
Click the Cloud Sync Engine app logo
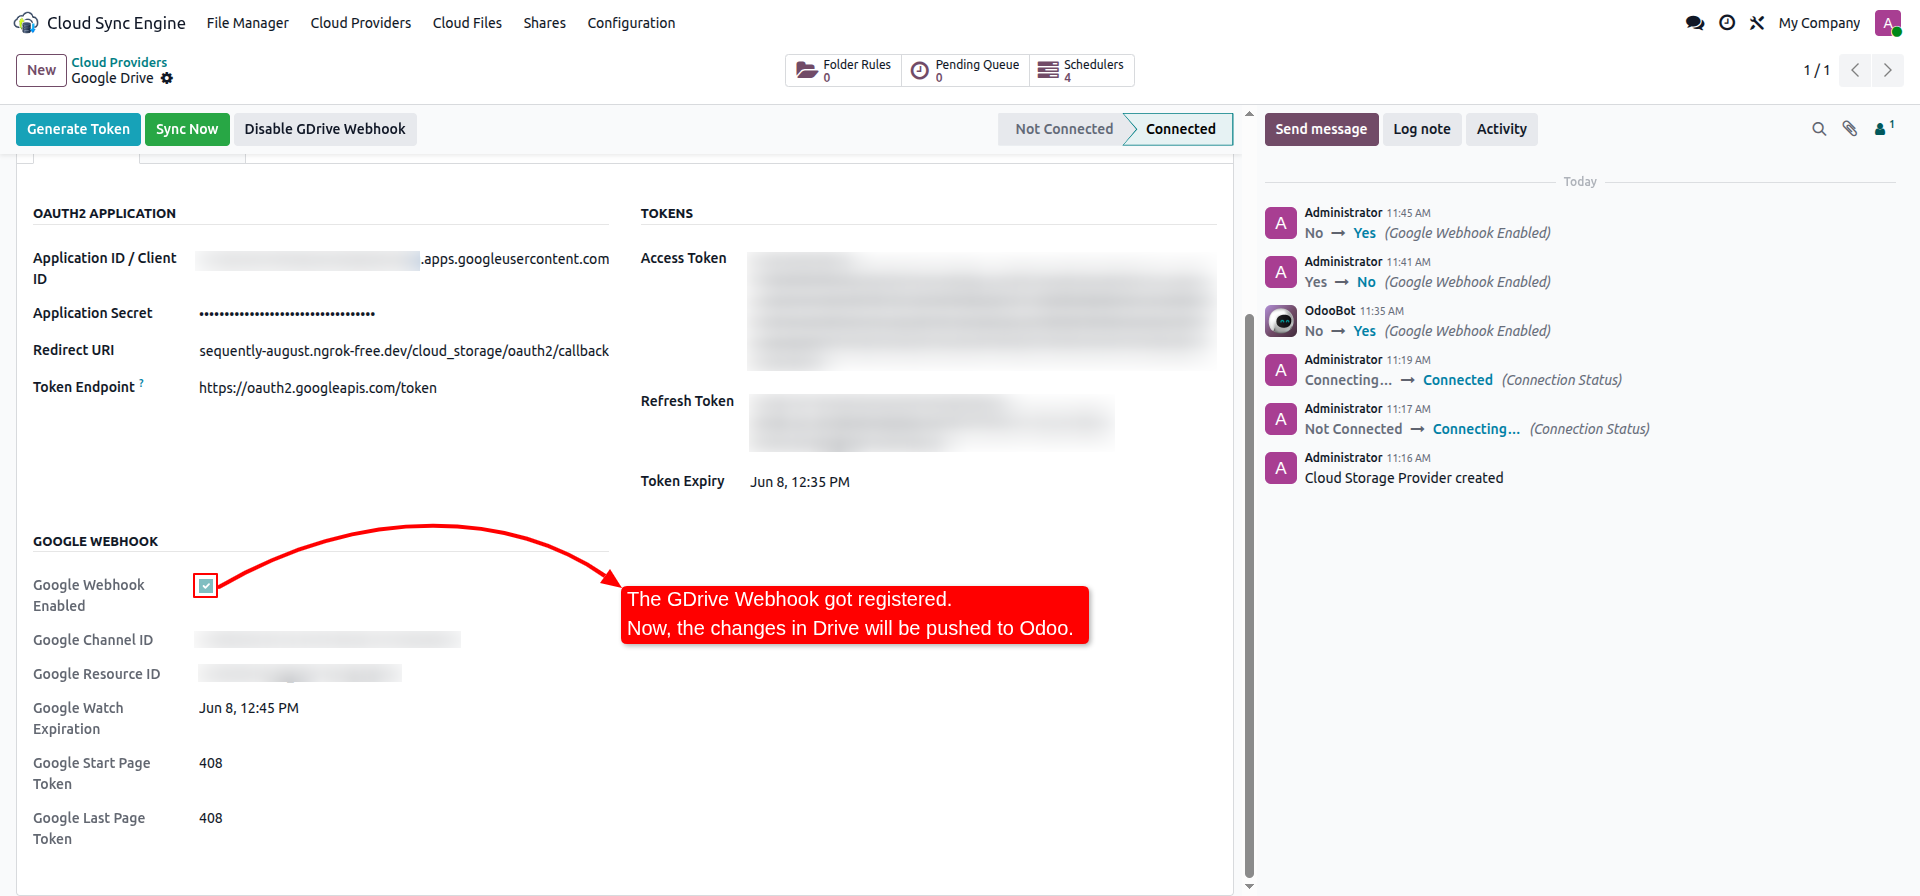(26, 22)
